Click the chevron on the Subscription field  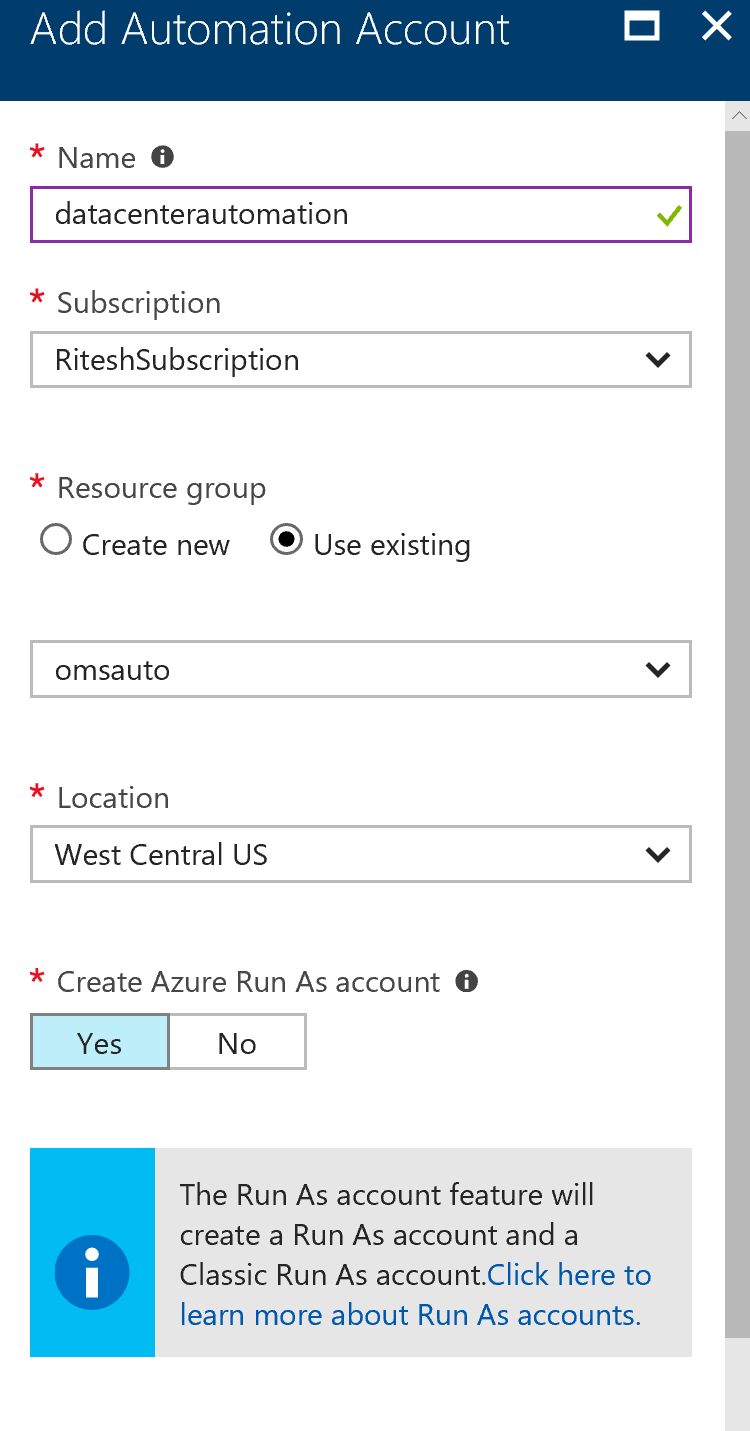[x=658, y=360]
